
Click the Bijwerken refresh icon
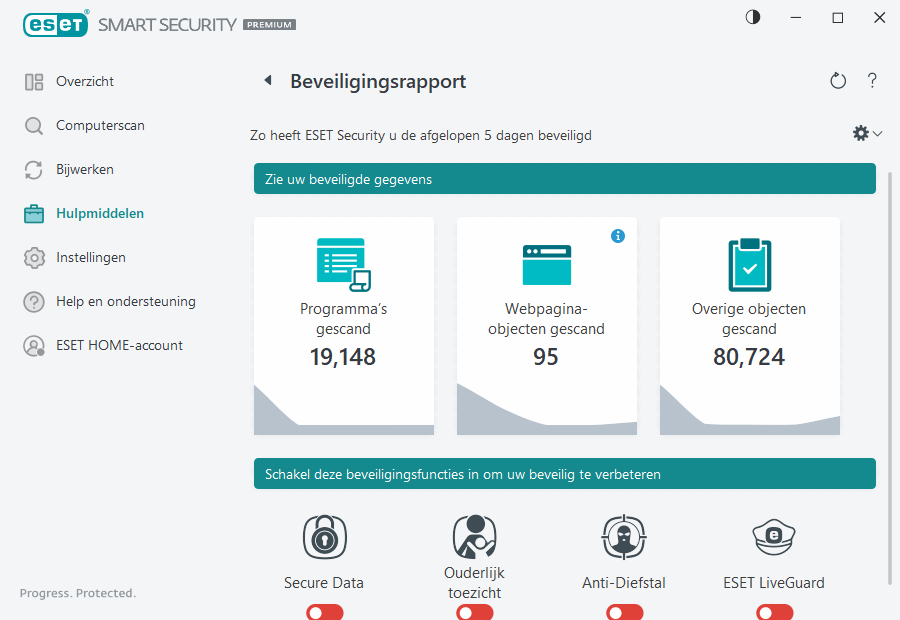[33, 169]
